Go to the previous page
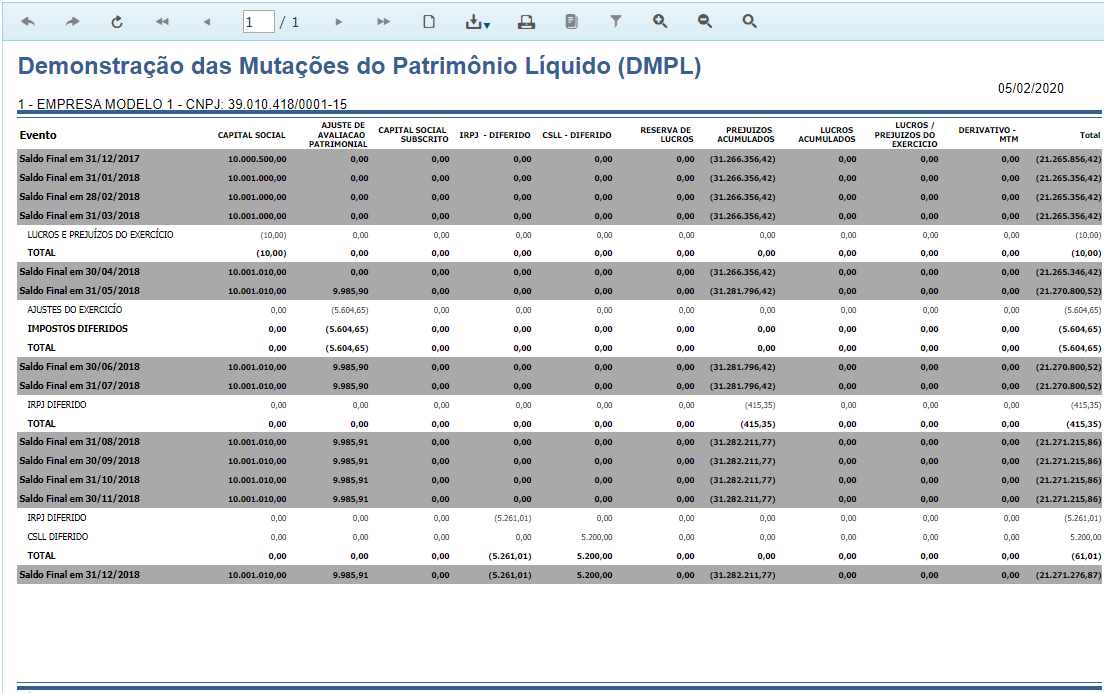 [206, 20]
